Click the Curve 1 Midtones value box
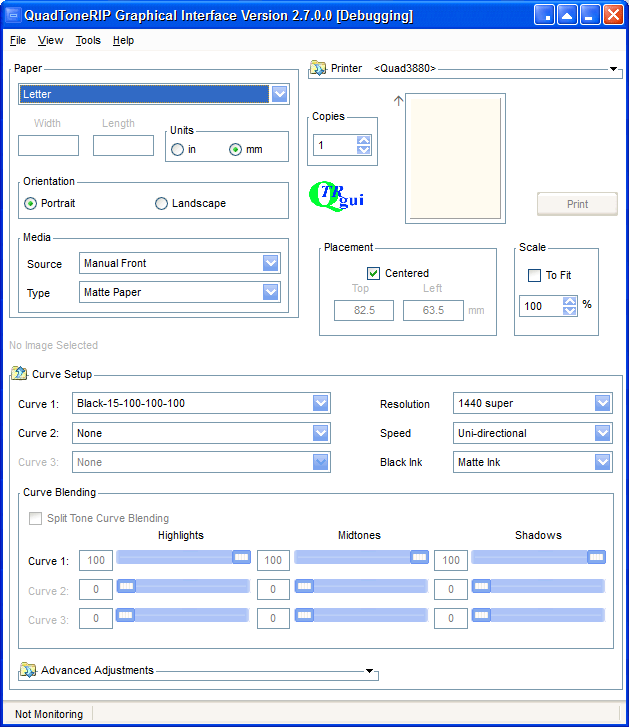The width and height of the screenshot is (629, 727). pyautogui.click(x=273, y=561)
